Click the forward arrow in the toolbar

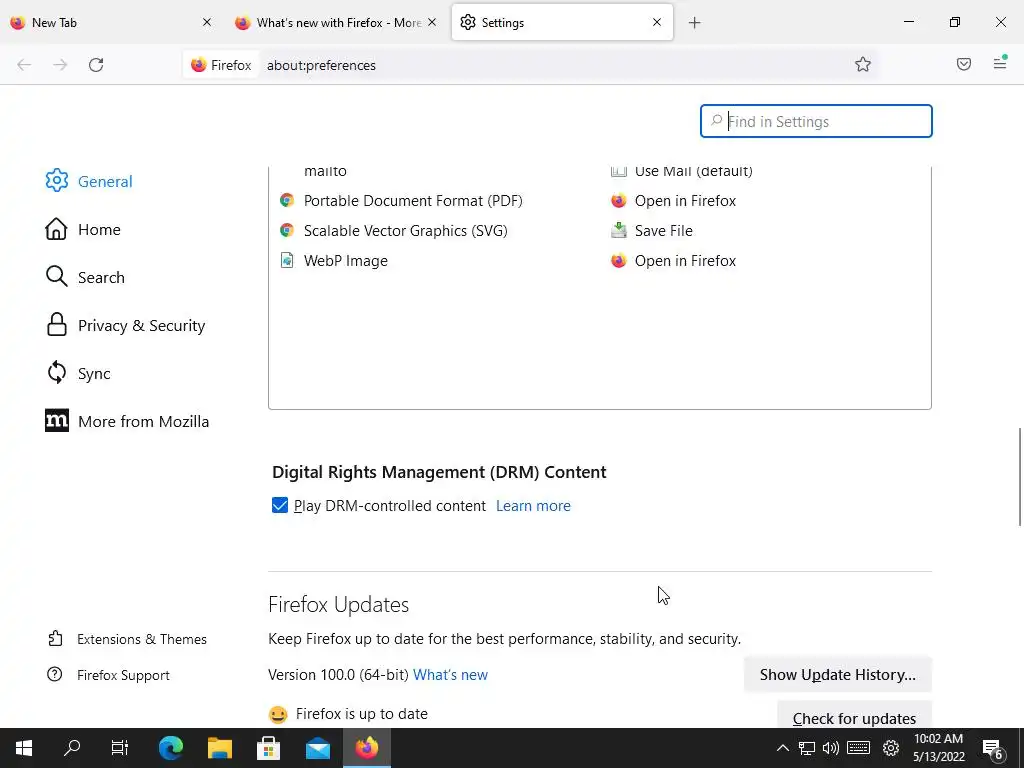pos(60,65)
